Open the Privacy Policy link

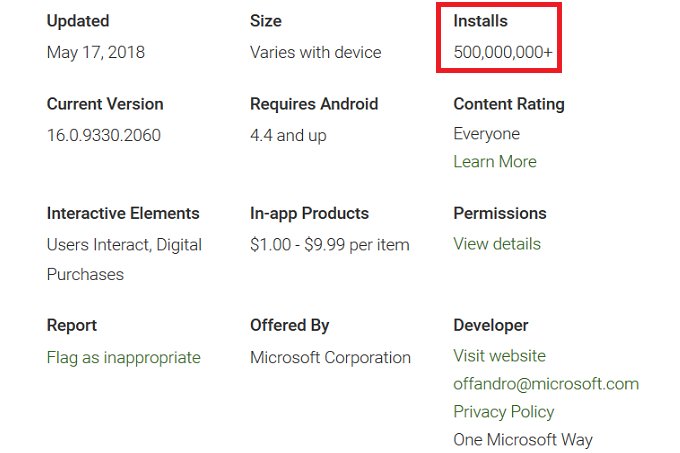(503, 412)
